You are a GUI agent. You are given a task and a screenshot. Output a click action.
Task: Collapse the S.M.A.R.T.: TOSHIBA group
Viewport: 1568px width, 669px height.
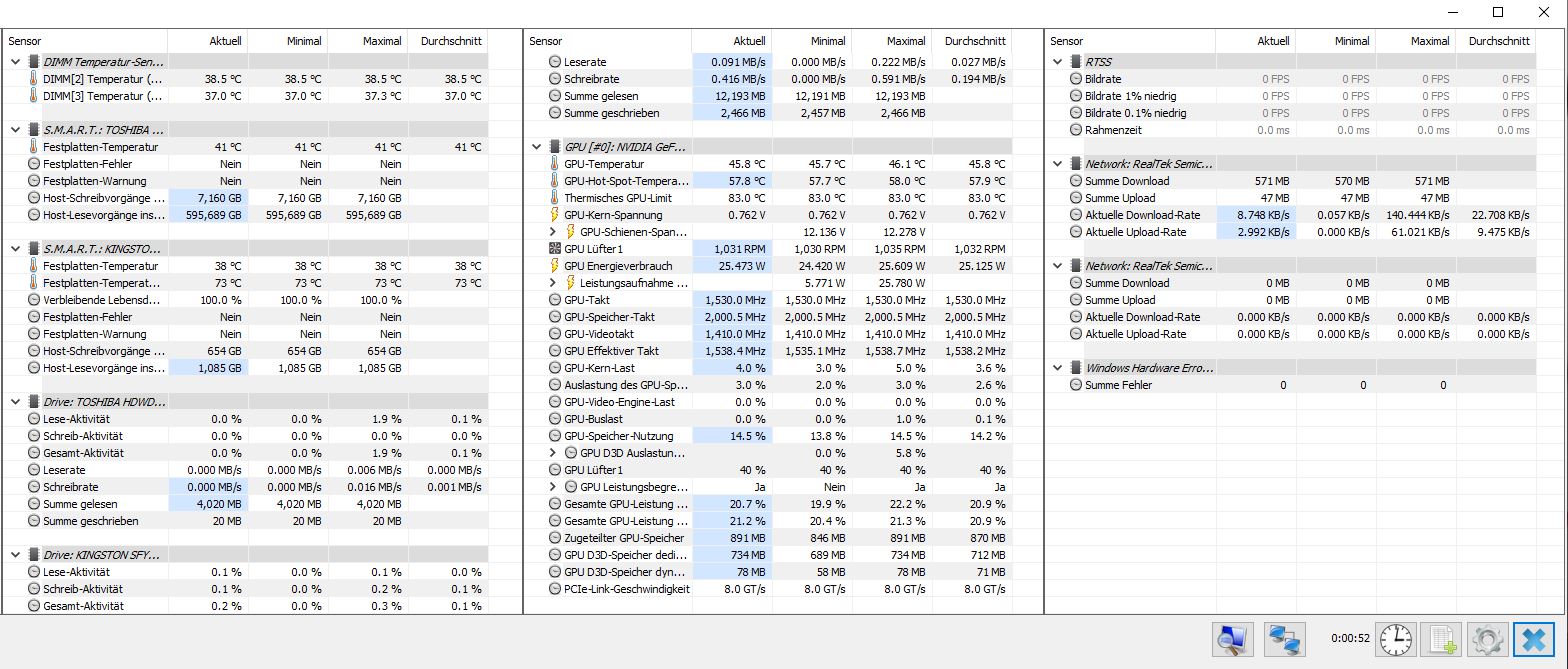pyautogui.click(x=15, y=130)
